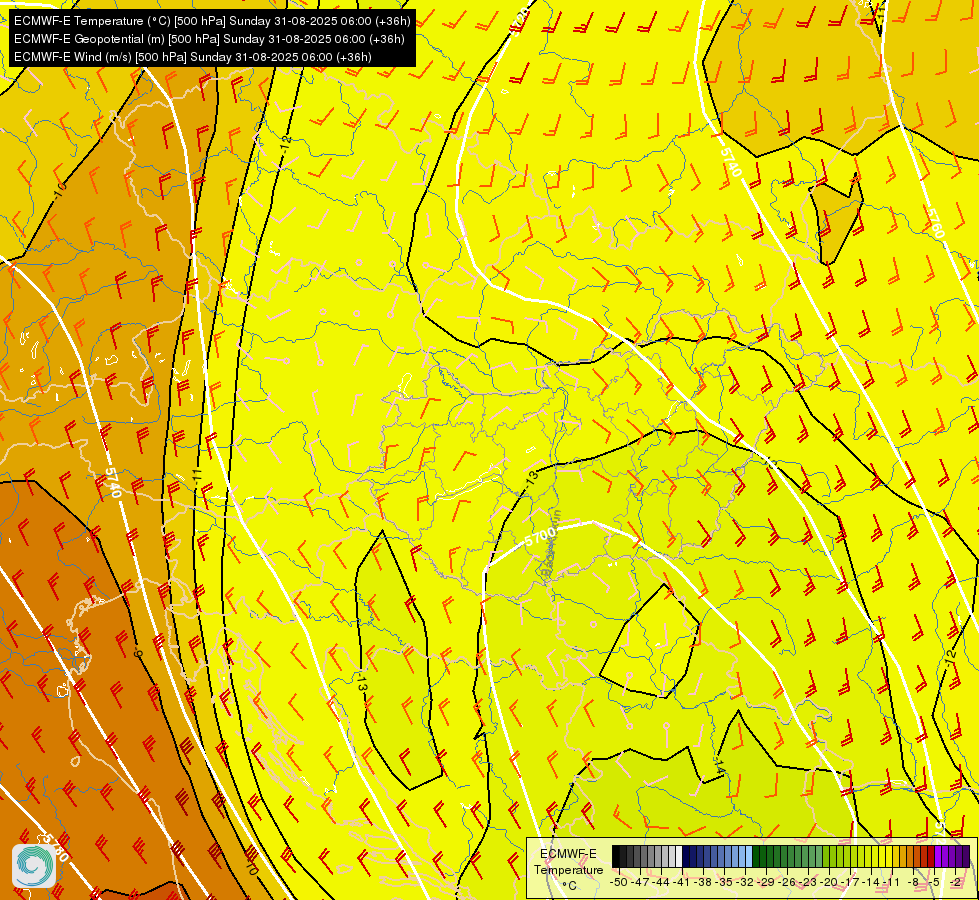Click the black -14 isotherm label on map
979x900 pixels.
coord(720,766)
